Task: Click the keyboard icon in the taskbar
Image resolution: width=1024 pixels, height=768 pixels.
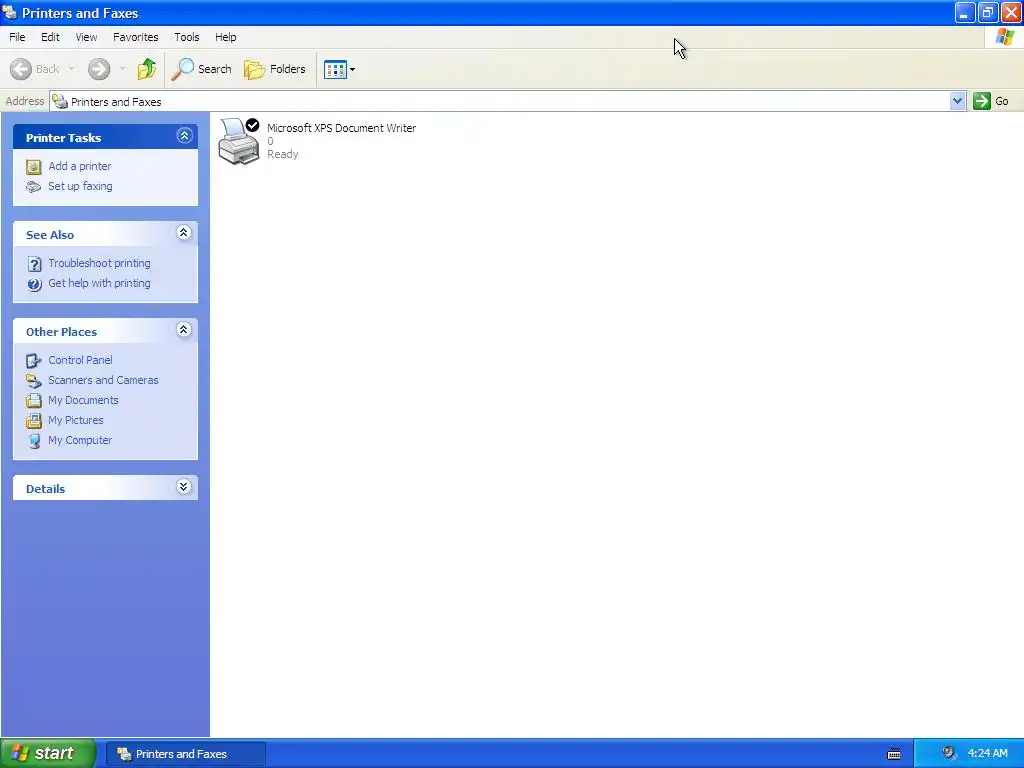Action: 894,754
